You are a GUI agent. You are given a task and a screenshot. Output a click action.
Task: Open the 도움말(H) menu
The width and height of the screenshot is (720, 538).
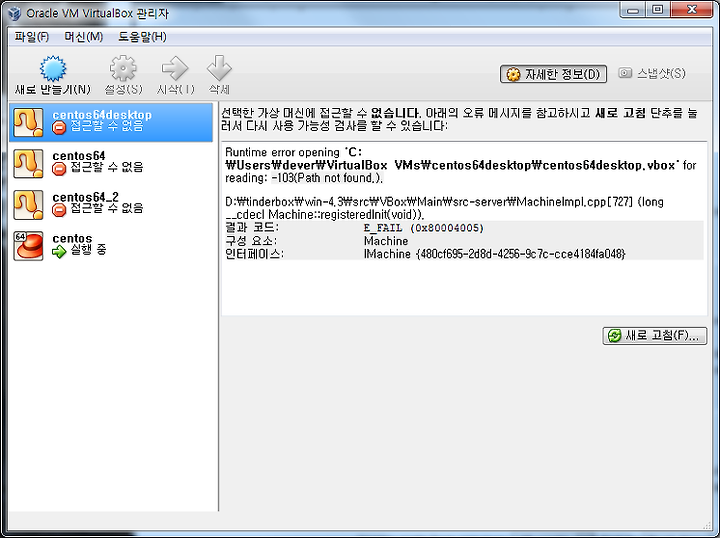pos(142,37)
